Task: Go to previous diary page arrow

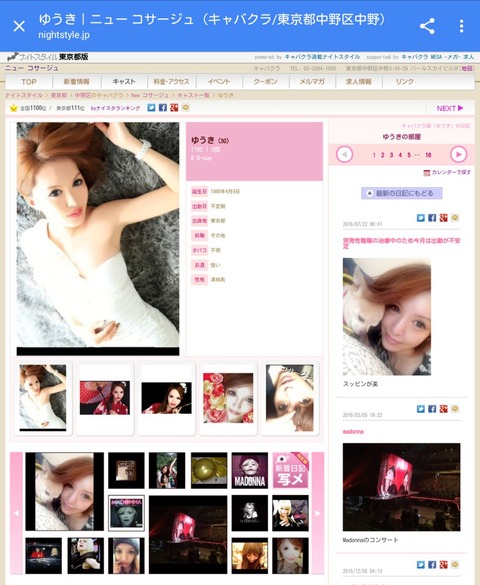Action: coord(344,154)
